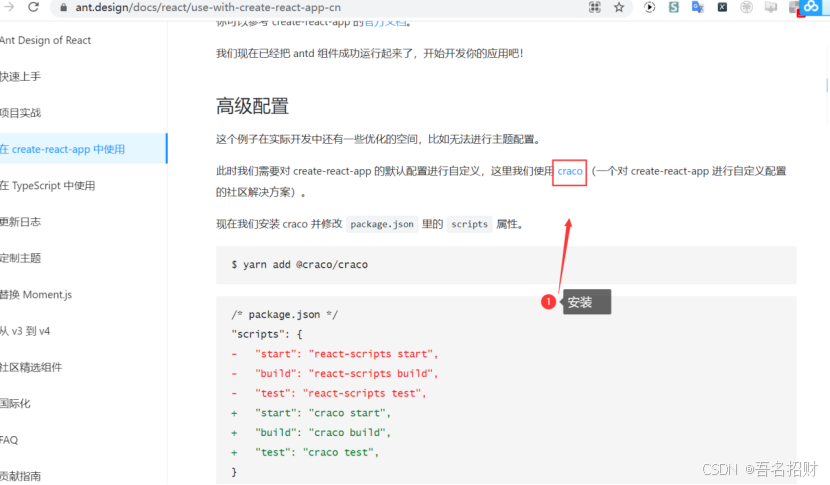Open 从 v3 到 v4 sidebar item

25,331
